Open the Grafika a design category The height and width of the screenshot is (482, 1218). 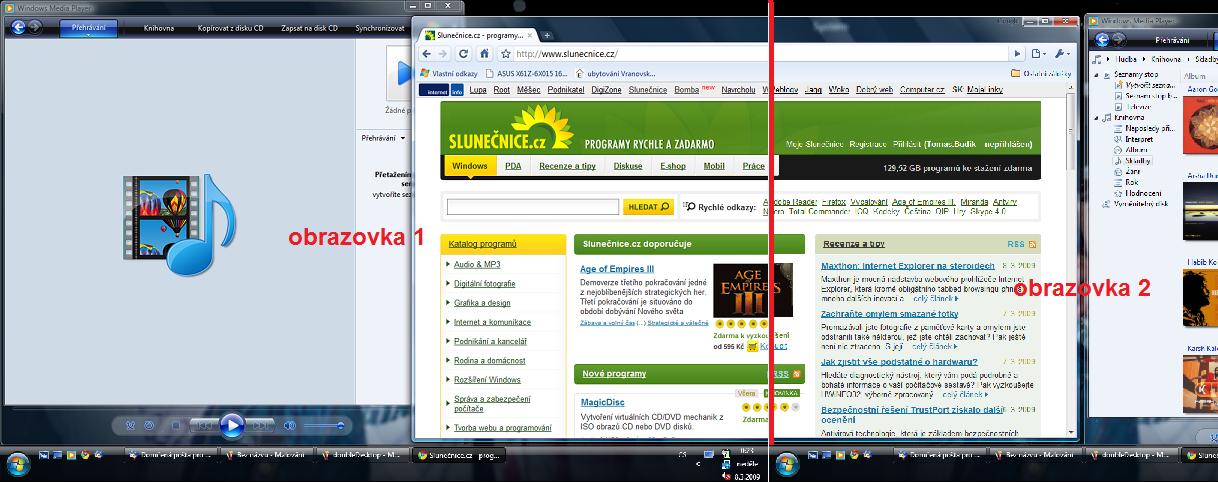pos(482,303)
